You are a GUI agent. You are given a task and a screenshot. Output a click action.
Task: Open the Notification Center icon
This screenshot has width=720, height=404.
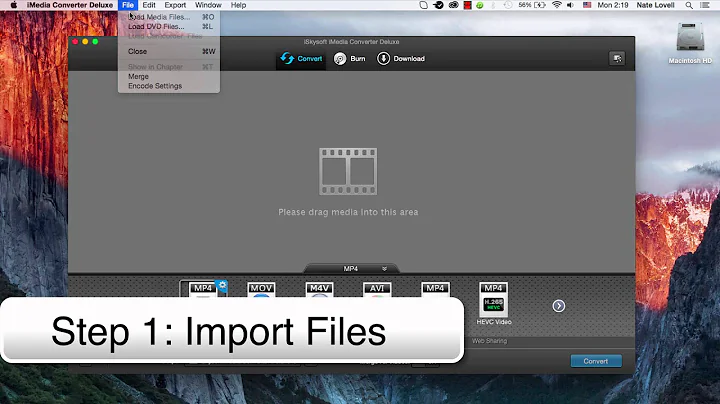(x=705, y=5)
